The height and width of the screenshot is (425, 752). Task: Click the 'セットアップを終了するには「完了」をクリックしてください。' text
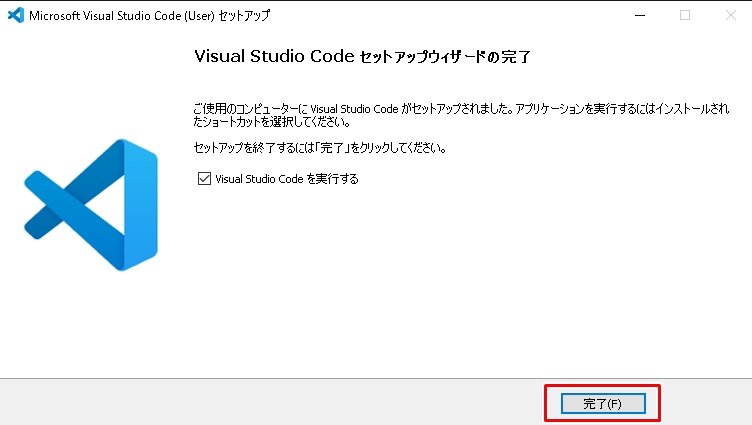point(320,148)
